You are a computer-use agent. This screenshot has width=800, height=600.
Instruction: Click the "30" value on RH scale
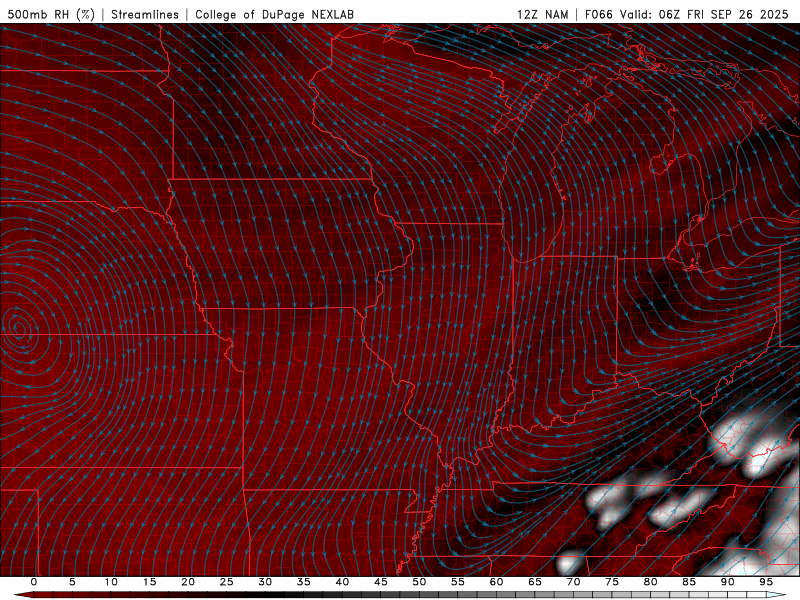pyautogui.click(x=265, y=582)
